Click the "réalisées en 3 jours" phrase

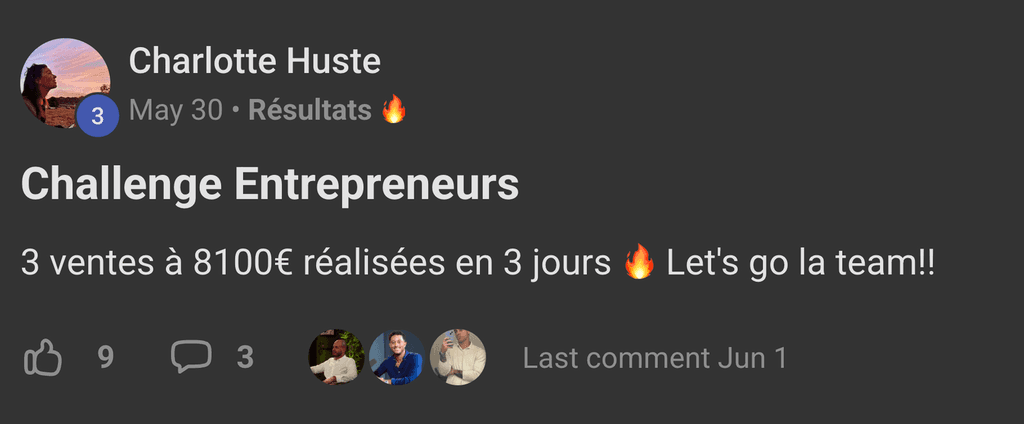coord(457,264)
